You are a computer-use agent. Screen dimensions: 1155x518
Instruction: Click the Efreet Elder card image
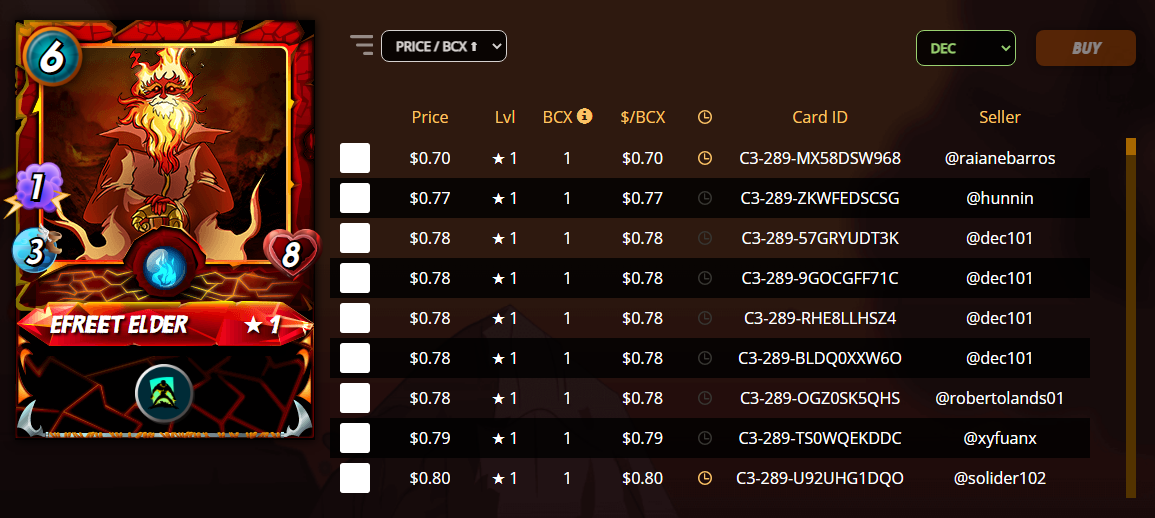tap(166, 229)
